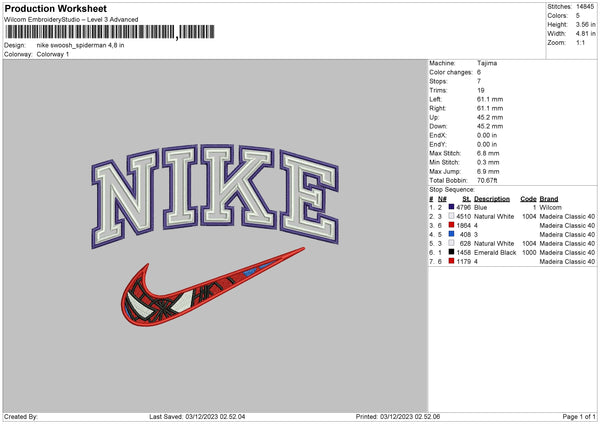The image size is (600, 424).
Task: Click the code '1000' in the Emerald Black row
Action: tap(530, 252)
